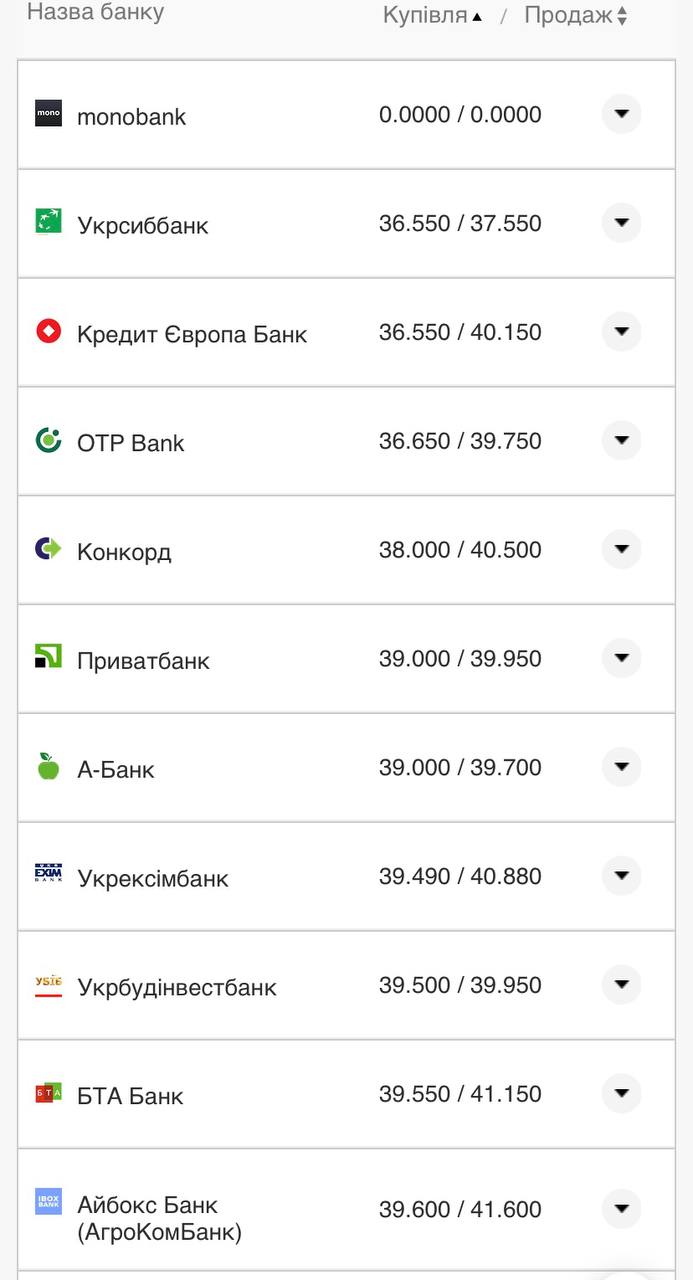This screenshot has height=1280, width=693.
Task: Click the red Кредит Європа Банк icon
Action: click(47, 332)
